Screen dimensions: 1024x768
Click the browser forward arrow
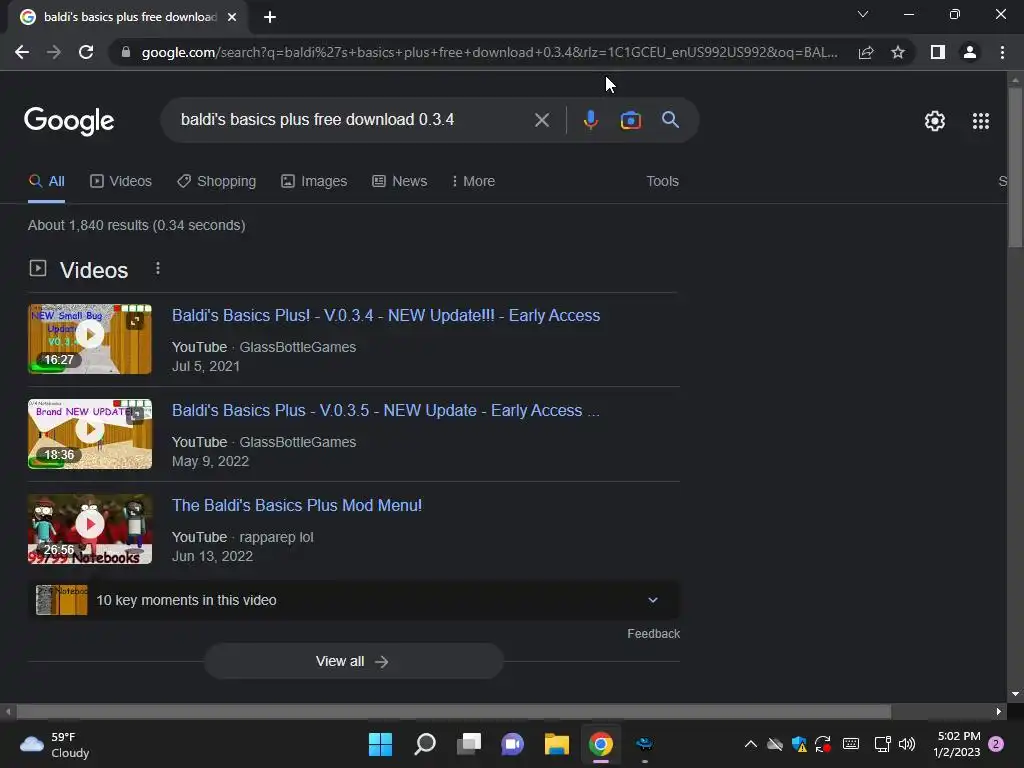(x=54, y=52)
